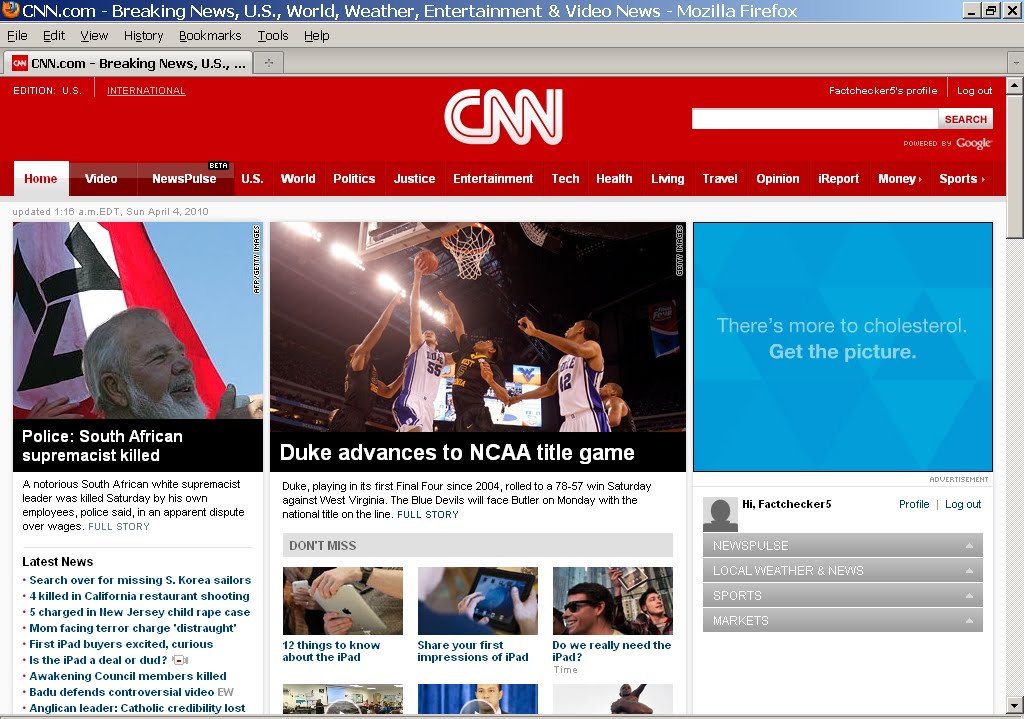The height and width of the screenshot is (719, 1025).
Task: Click CNN favicon on browser tab
Action: point(20,63)
